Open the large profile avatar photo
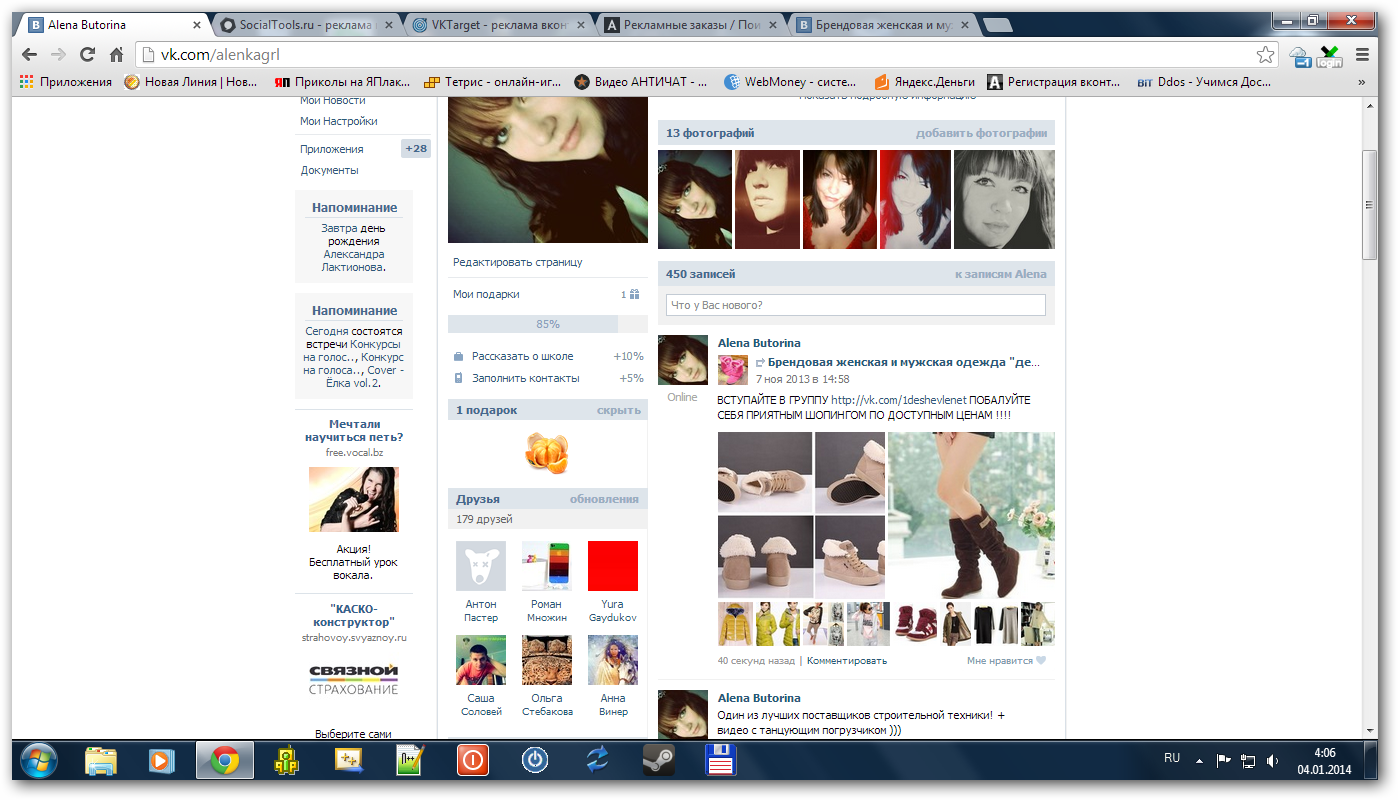This screenshot has height=800, width=1398. tap(547, 171)
